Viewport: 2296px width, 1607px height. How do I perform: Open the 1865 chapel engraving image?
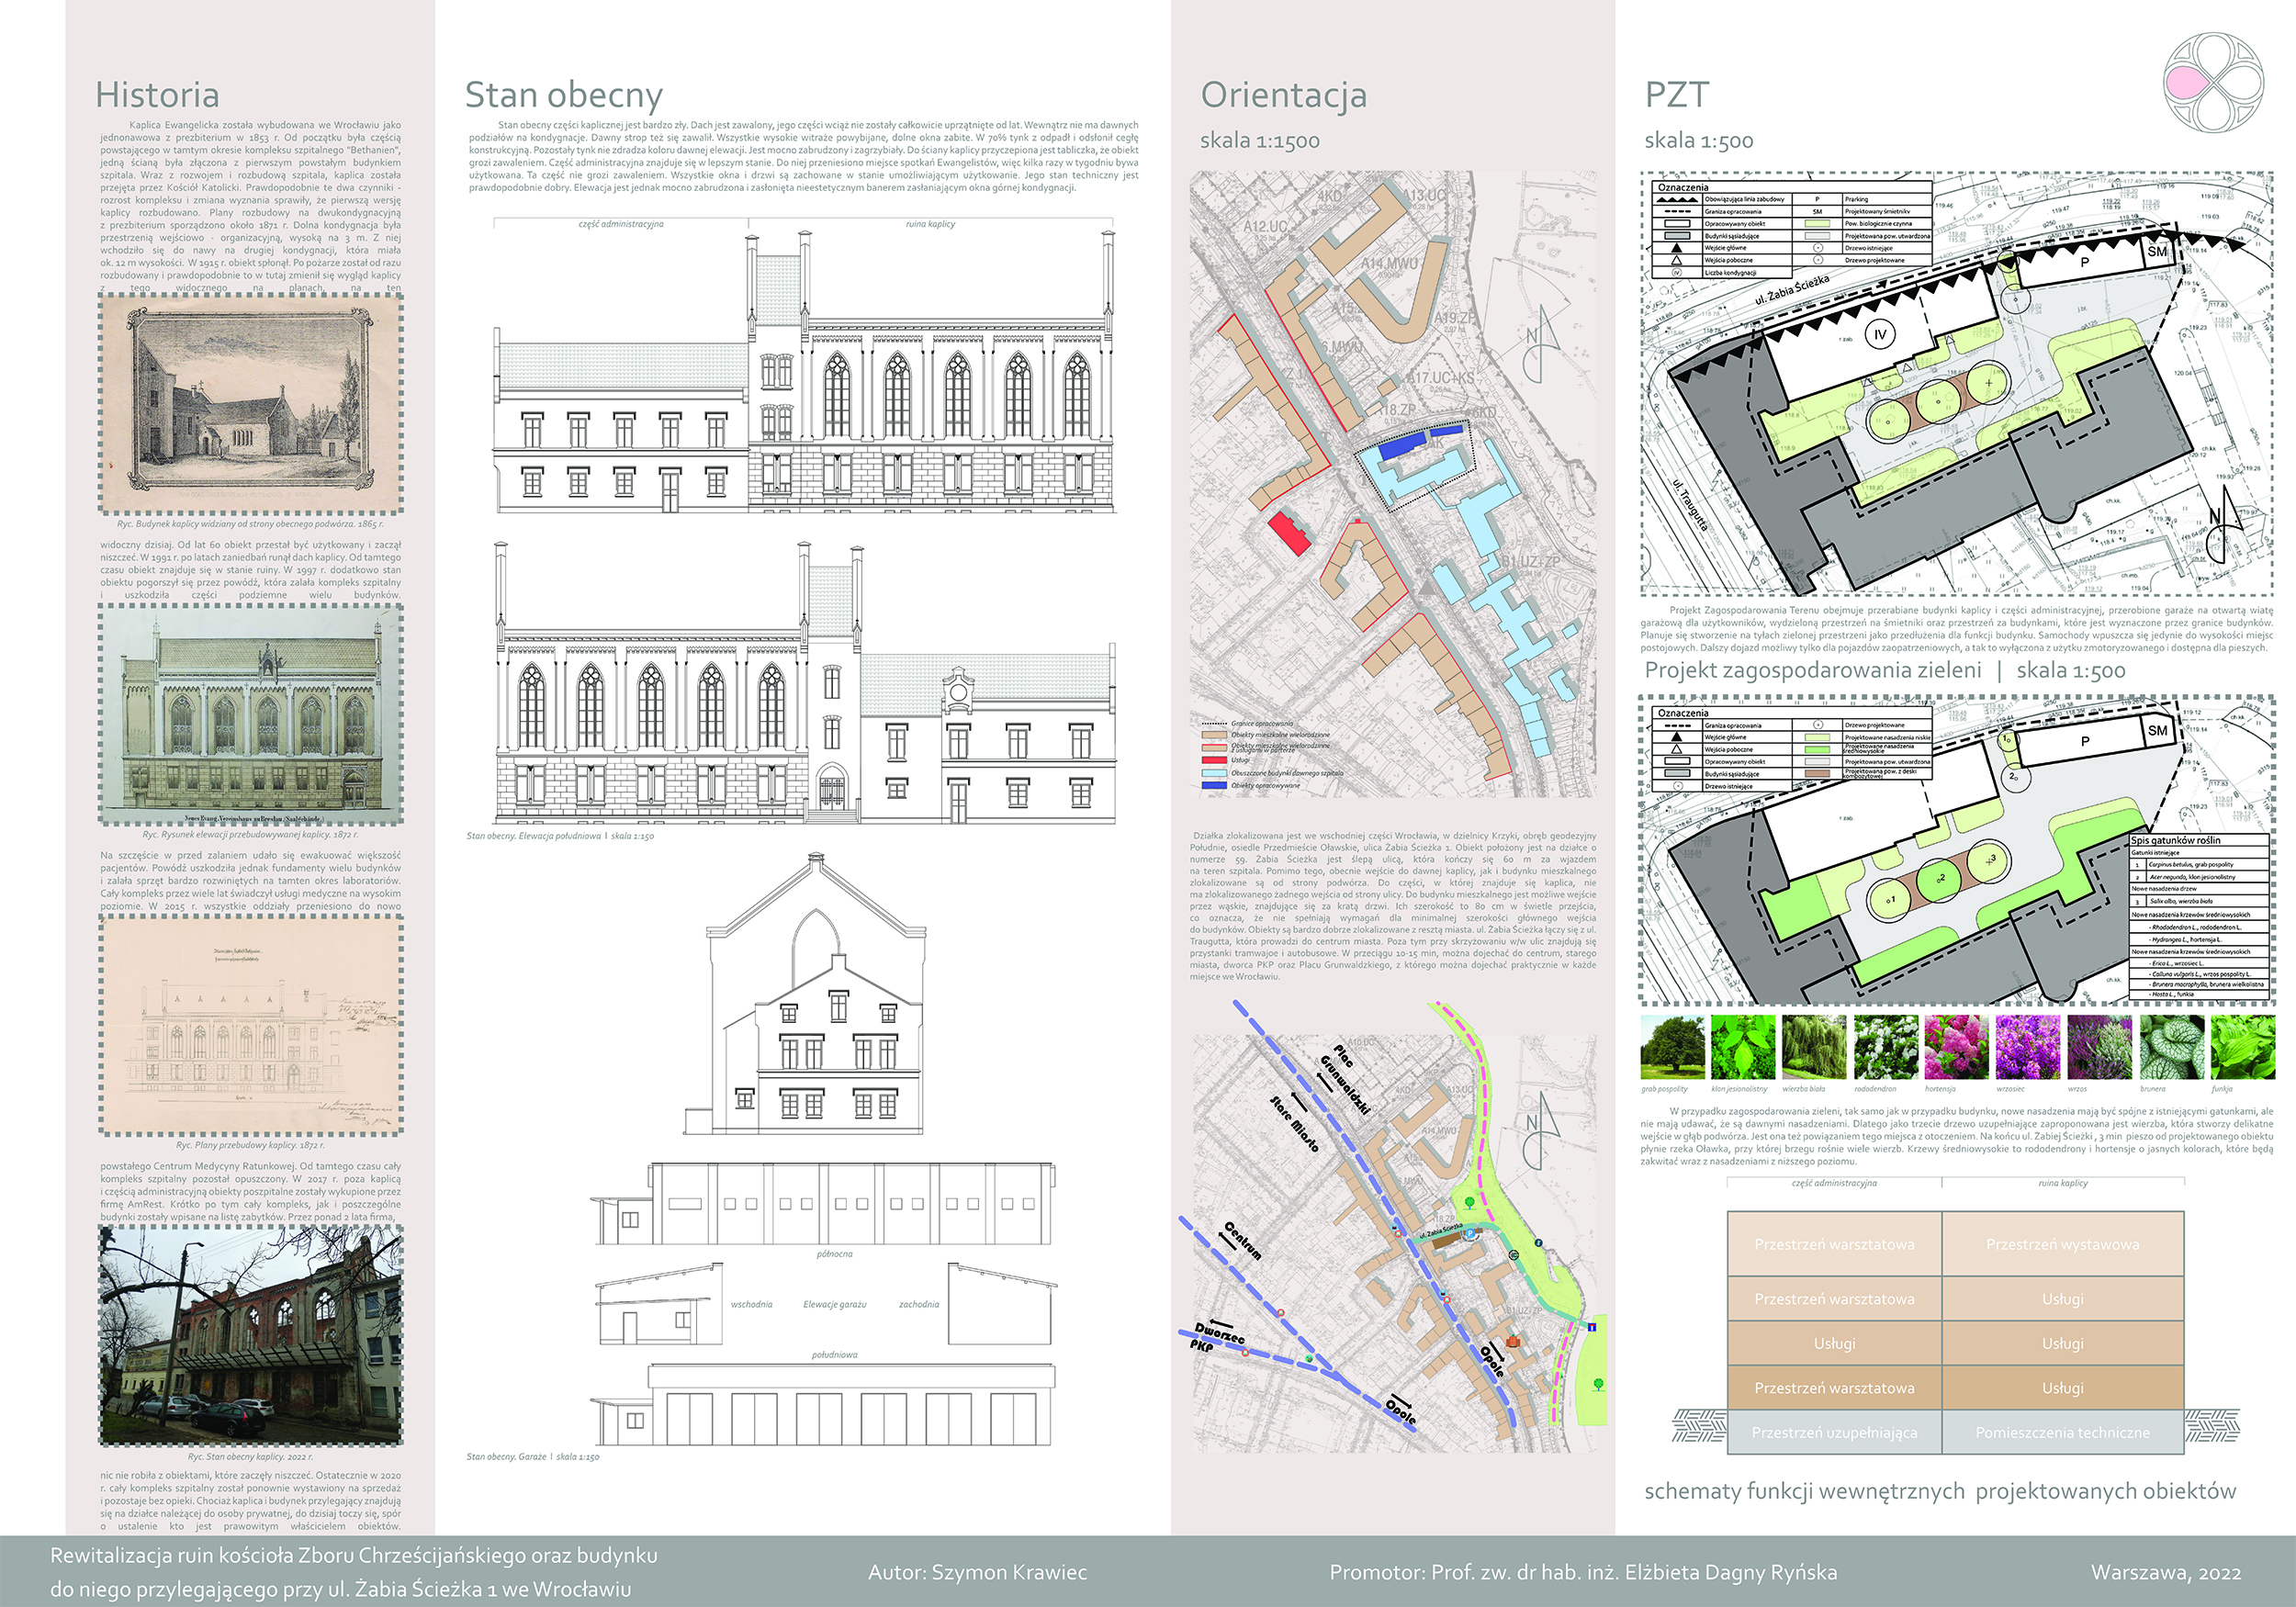pyautogui.click(x=251, y=404)
